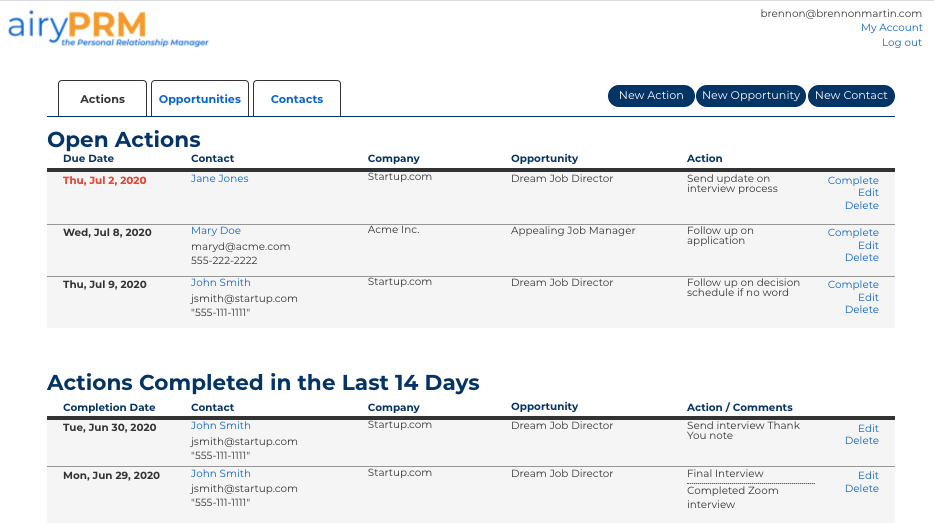934x523 pixels.
Task: Delete the completed Final Interview action
Action: (x=861, y=489)
